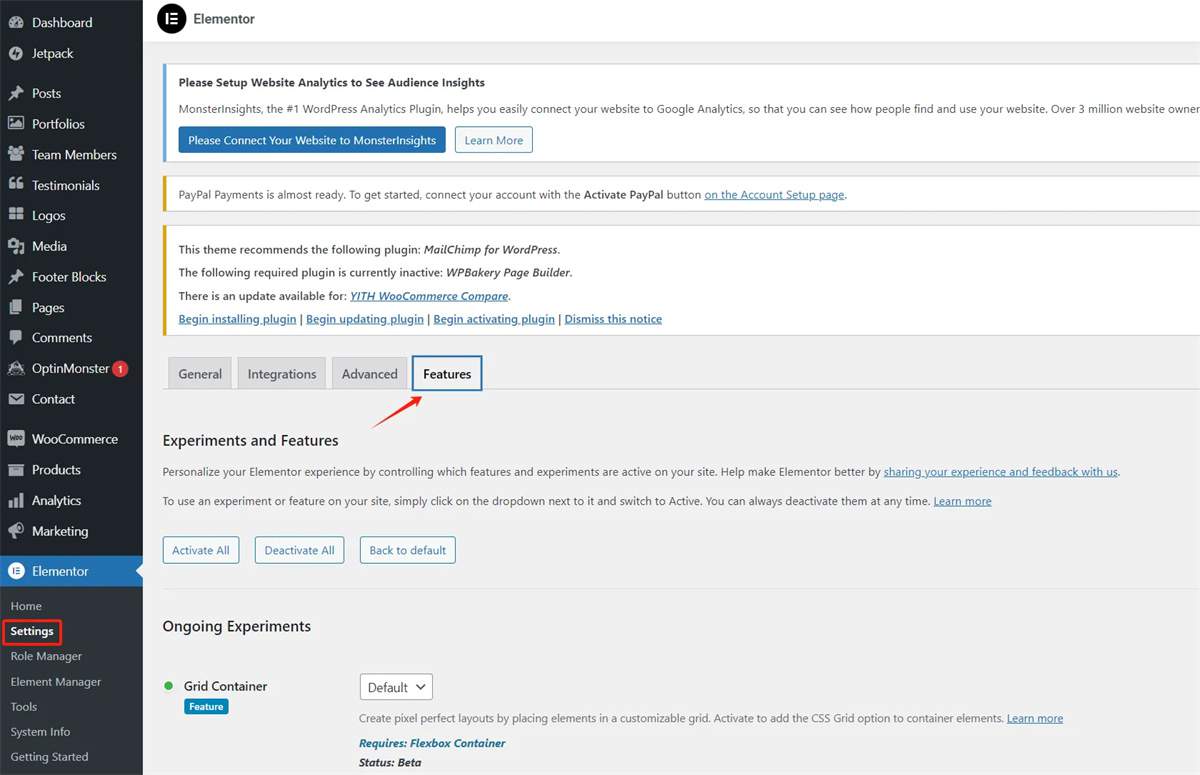
Task: Click Learn more after deactivate sentence
Action: tap(962, 501)
